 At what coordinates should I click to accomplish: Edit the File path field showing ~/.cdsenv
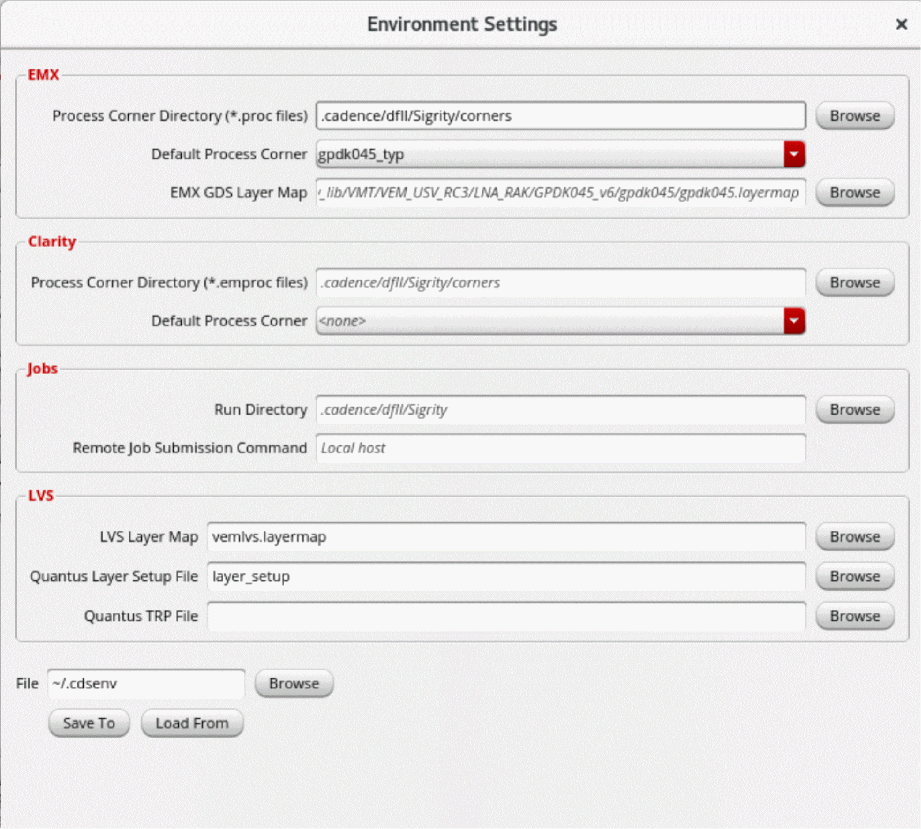pyautogui.click(x=146, y=684)
